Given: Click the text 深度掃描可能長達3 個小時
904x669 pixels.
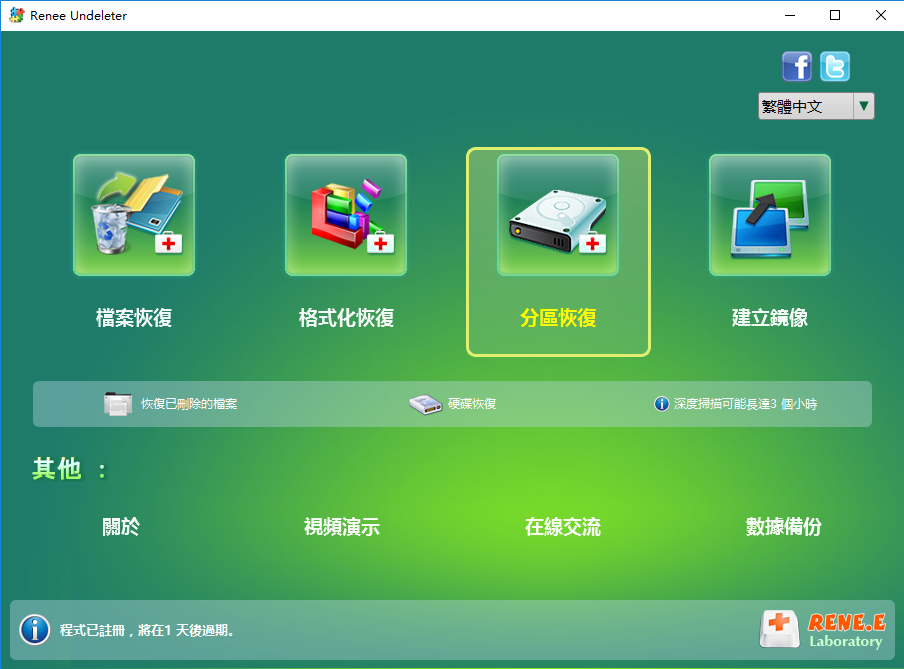Looking at the screenshot, I should click(745, 404).
